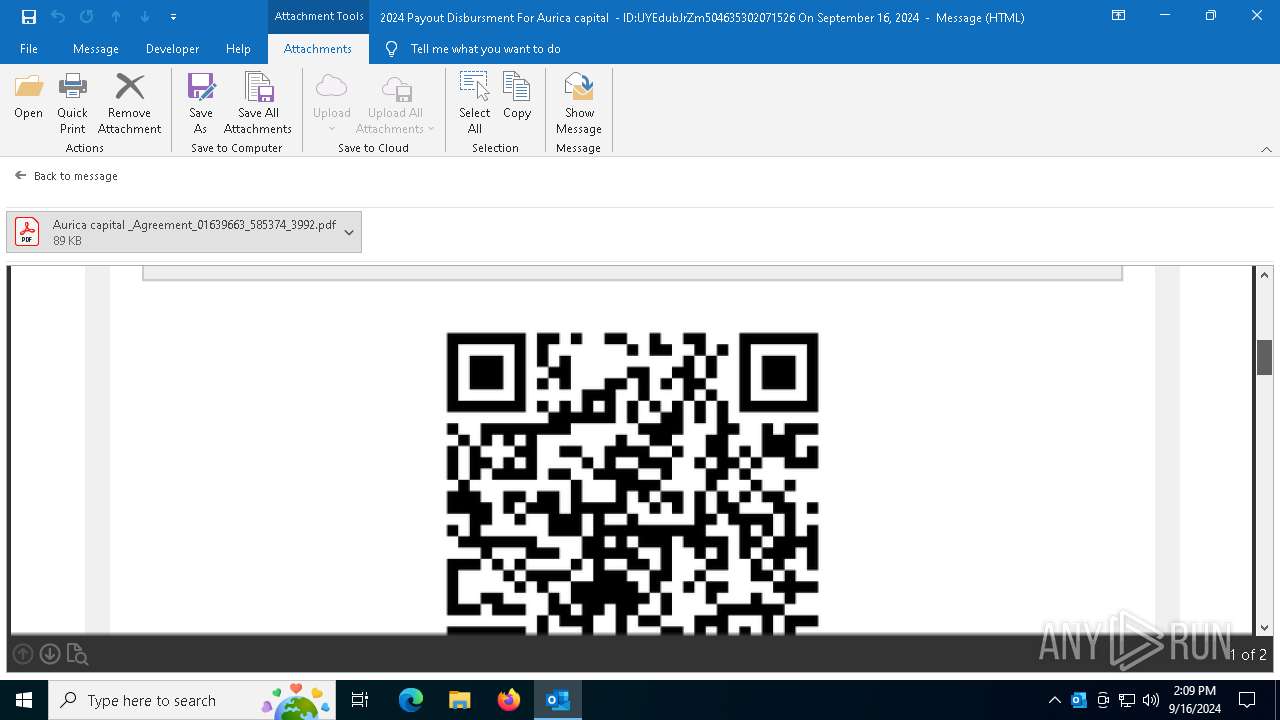
Task: Switch to the Developer tab
Action: [172, 49]
